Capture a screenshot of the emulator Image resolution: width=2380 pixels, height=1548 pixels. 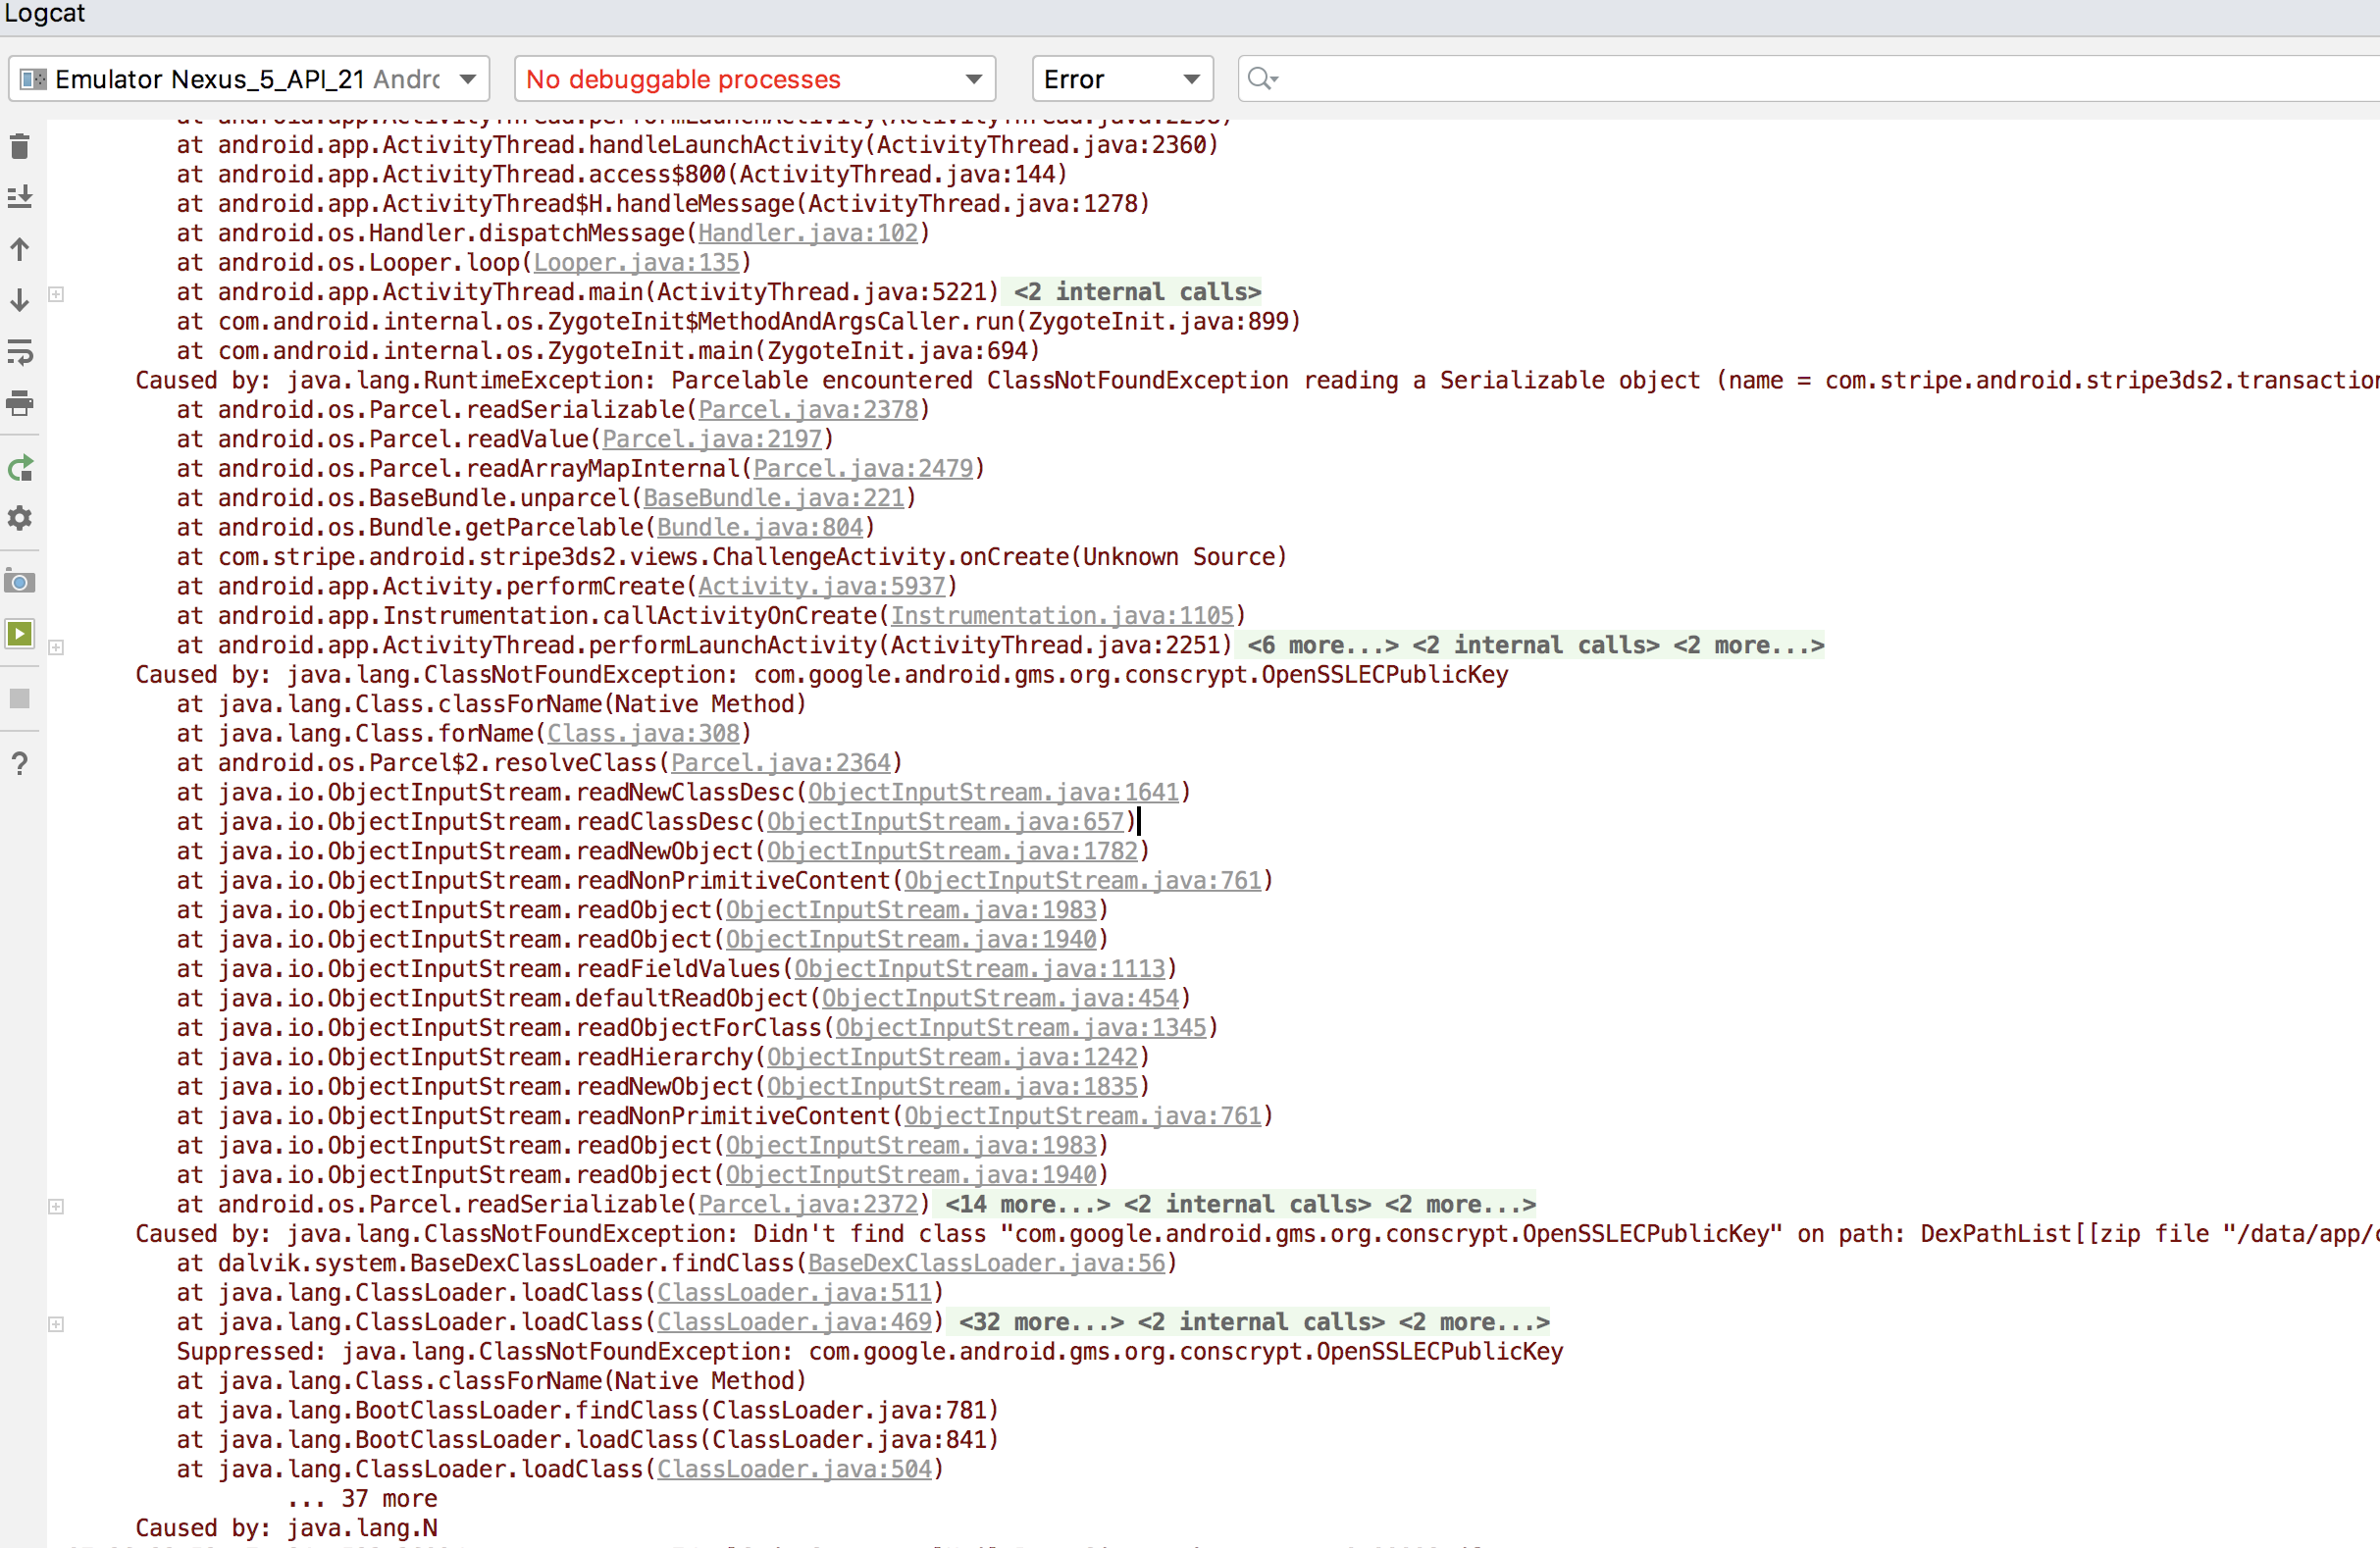point(19,581)
